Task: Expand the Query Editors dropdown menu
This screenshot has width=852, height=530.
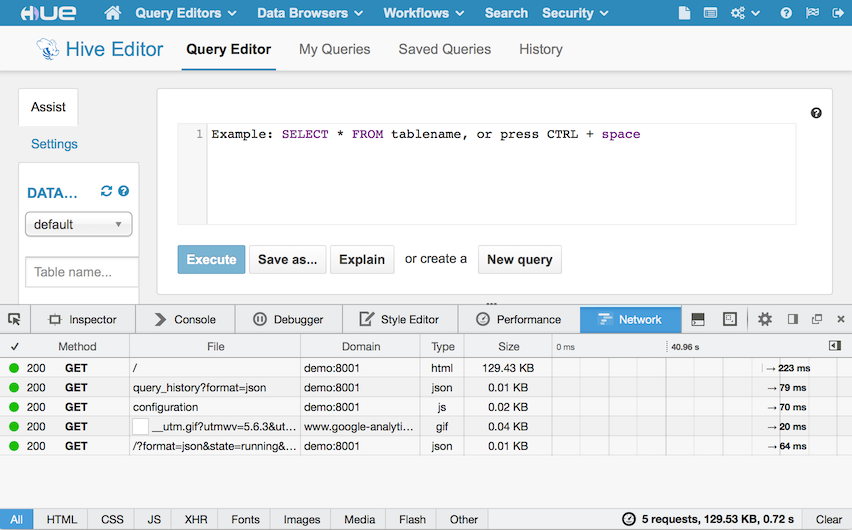Action: 186,13
